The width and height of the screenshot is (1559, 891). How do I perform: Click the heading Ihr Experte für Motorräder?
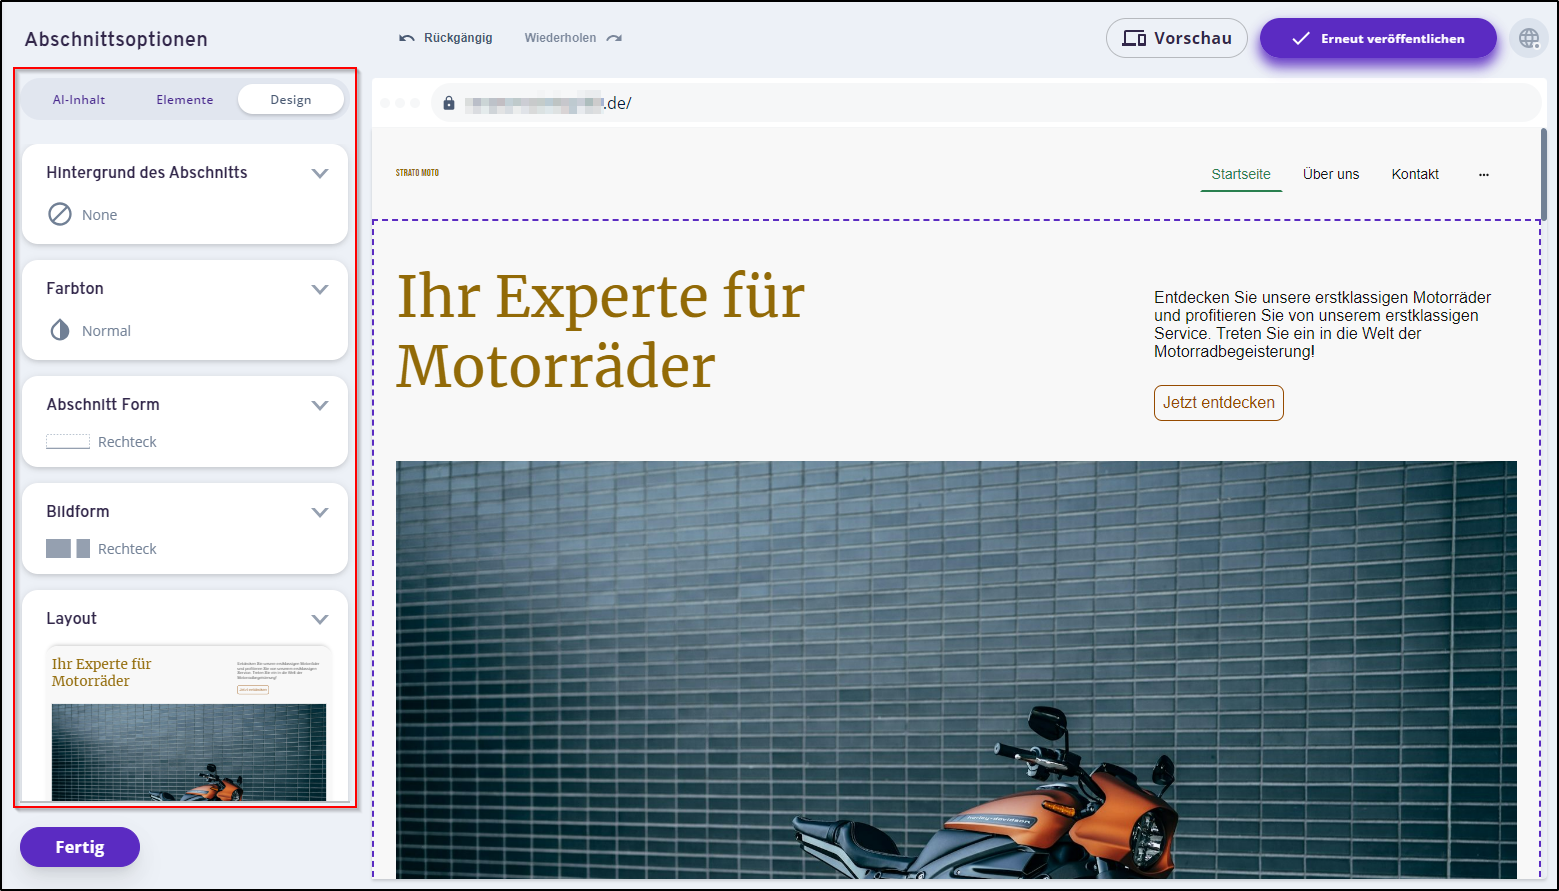tap(601, 331)
